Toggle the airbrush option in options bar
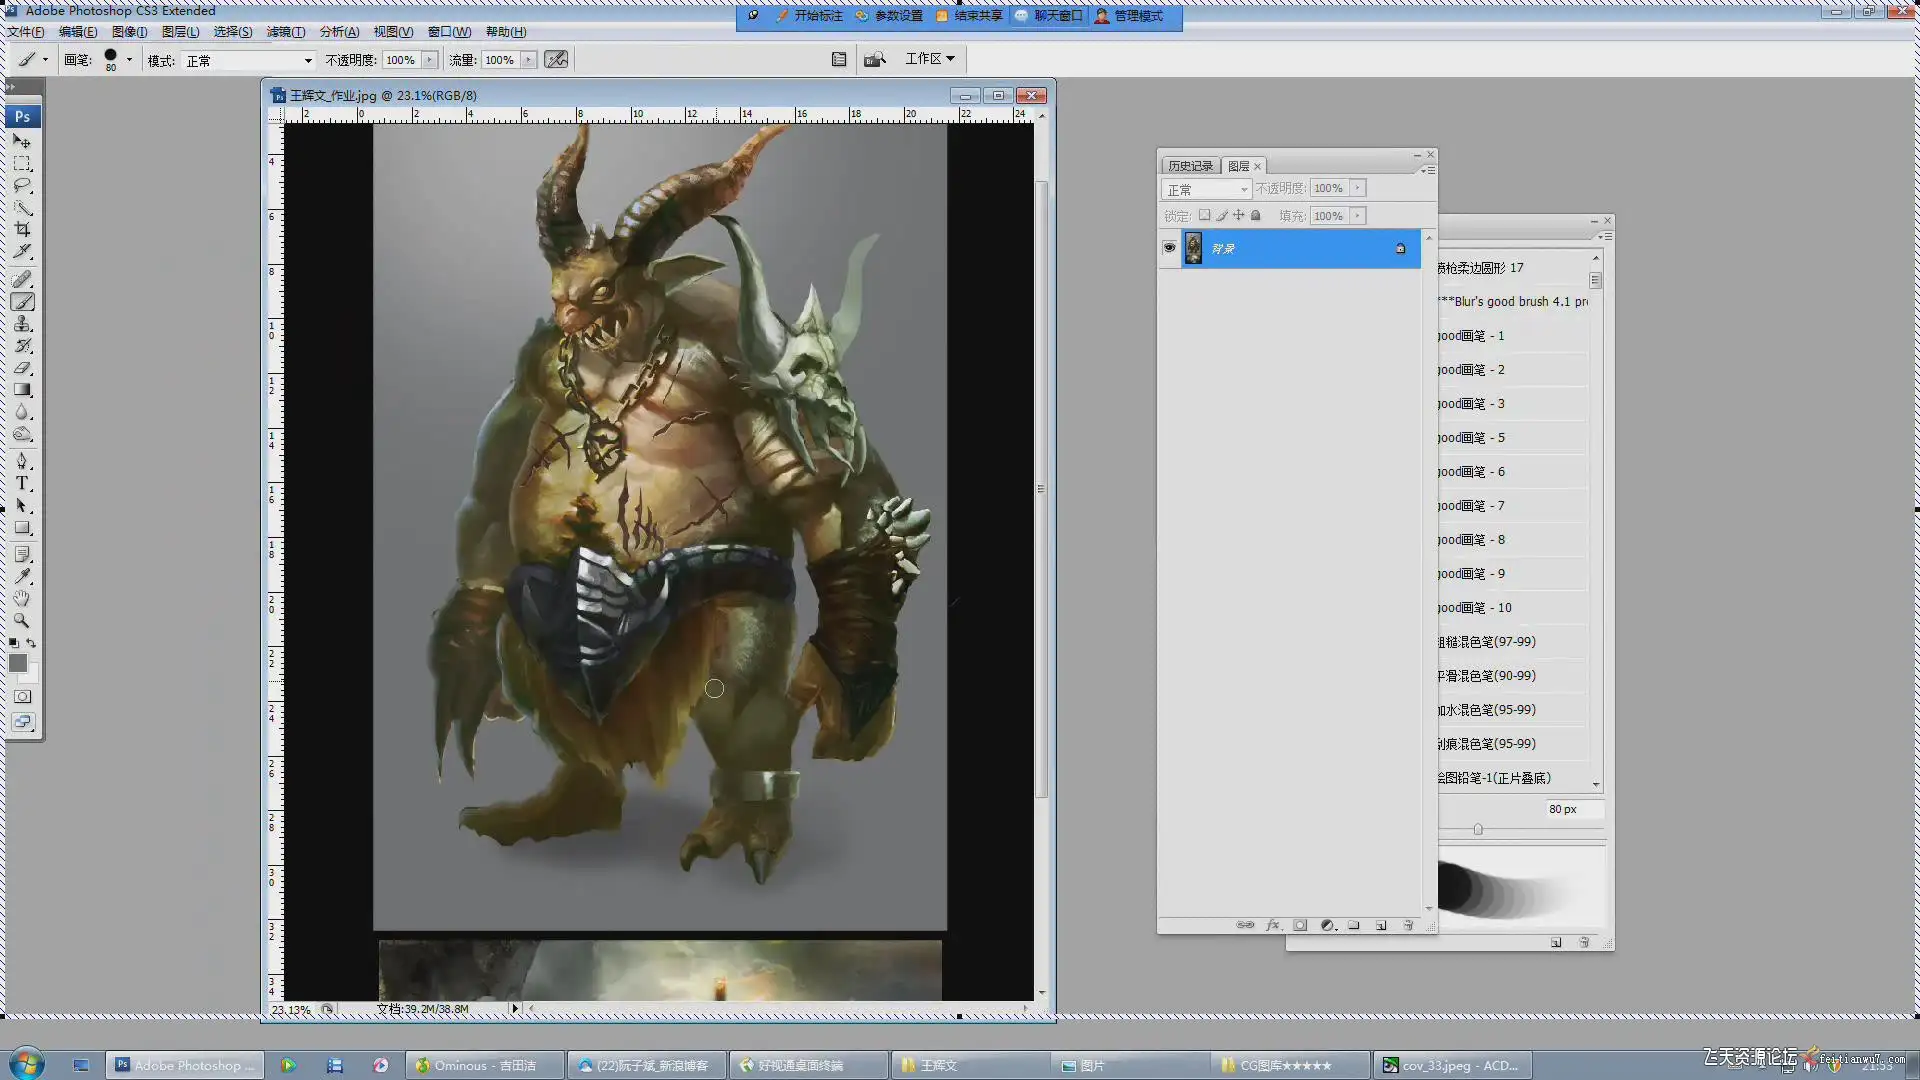The width and height of the screenshot is (1920, 1080). [556, 60]
